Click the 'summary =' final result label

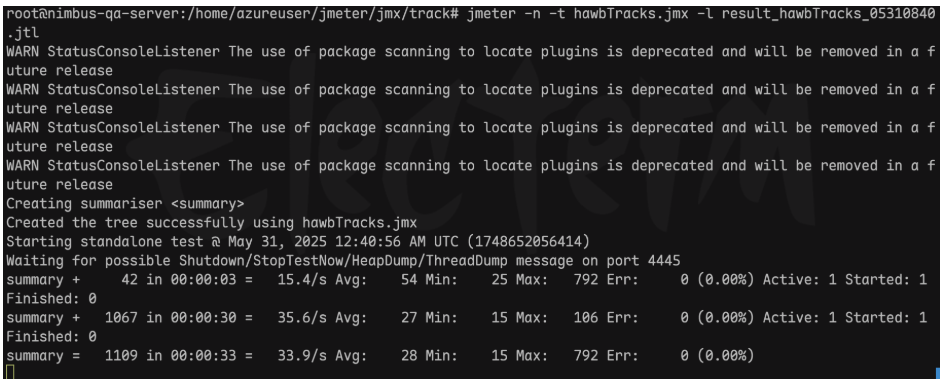(x=43, y=356)
